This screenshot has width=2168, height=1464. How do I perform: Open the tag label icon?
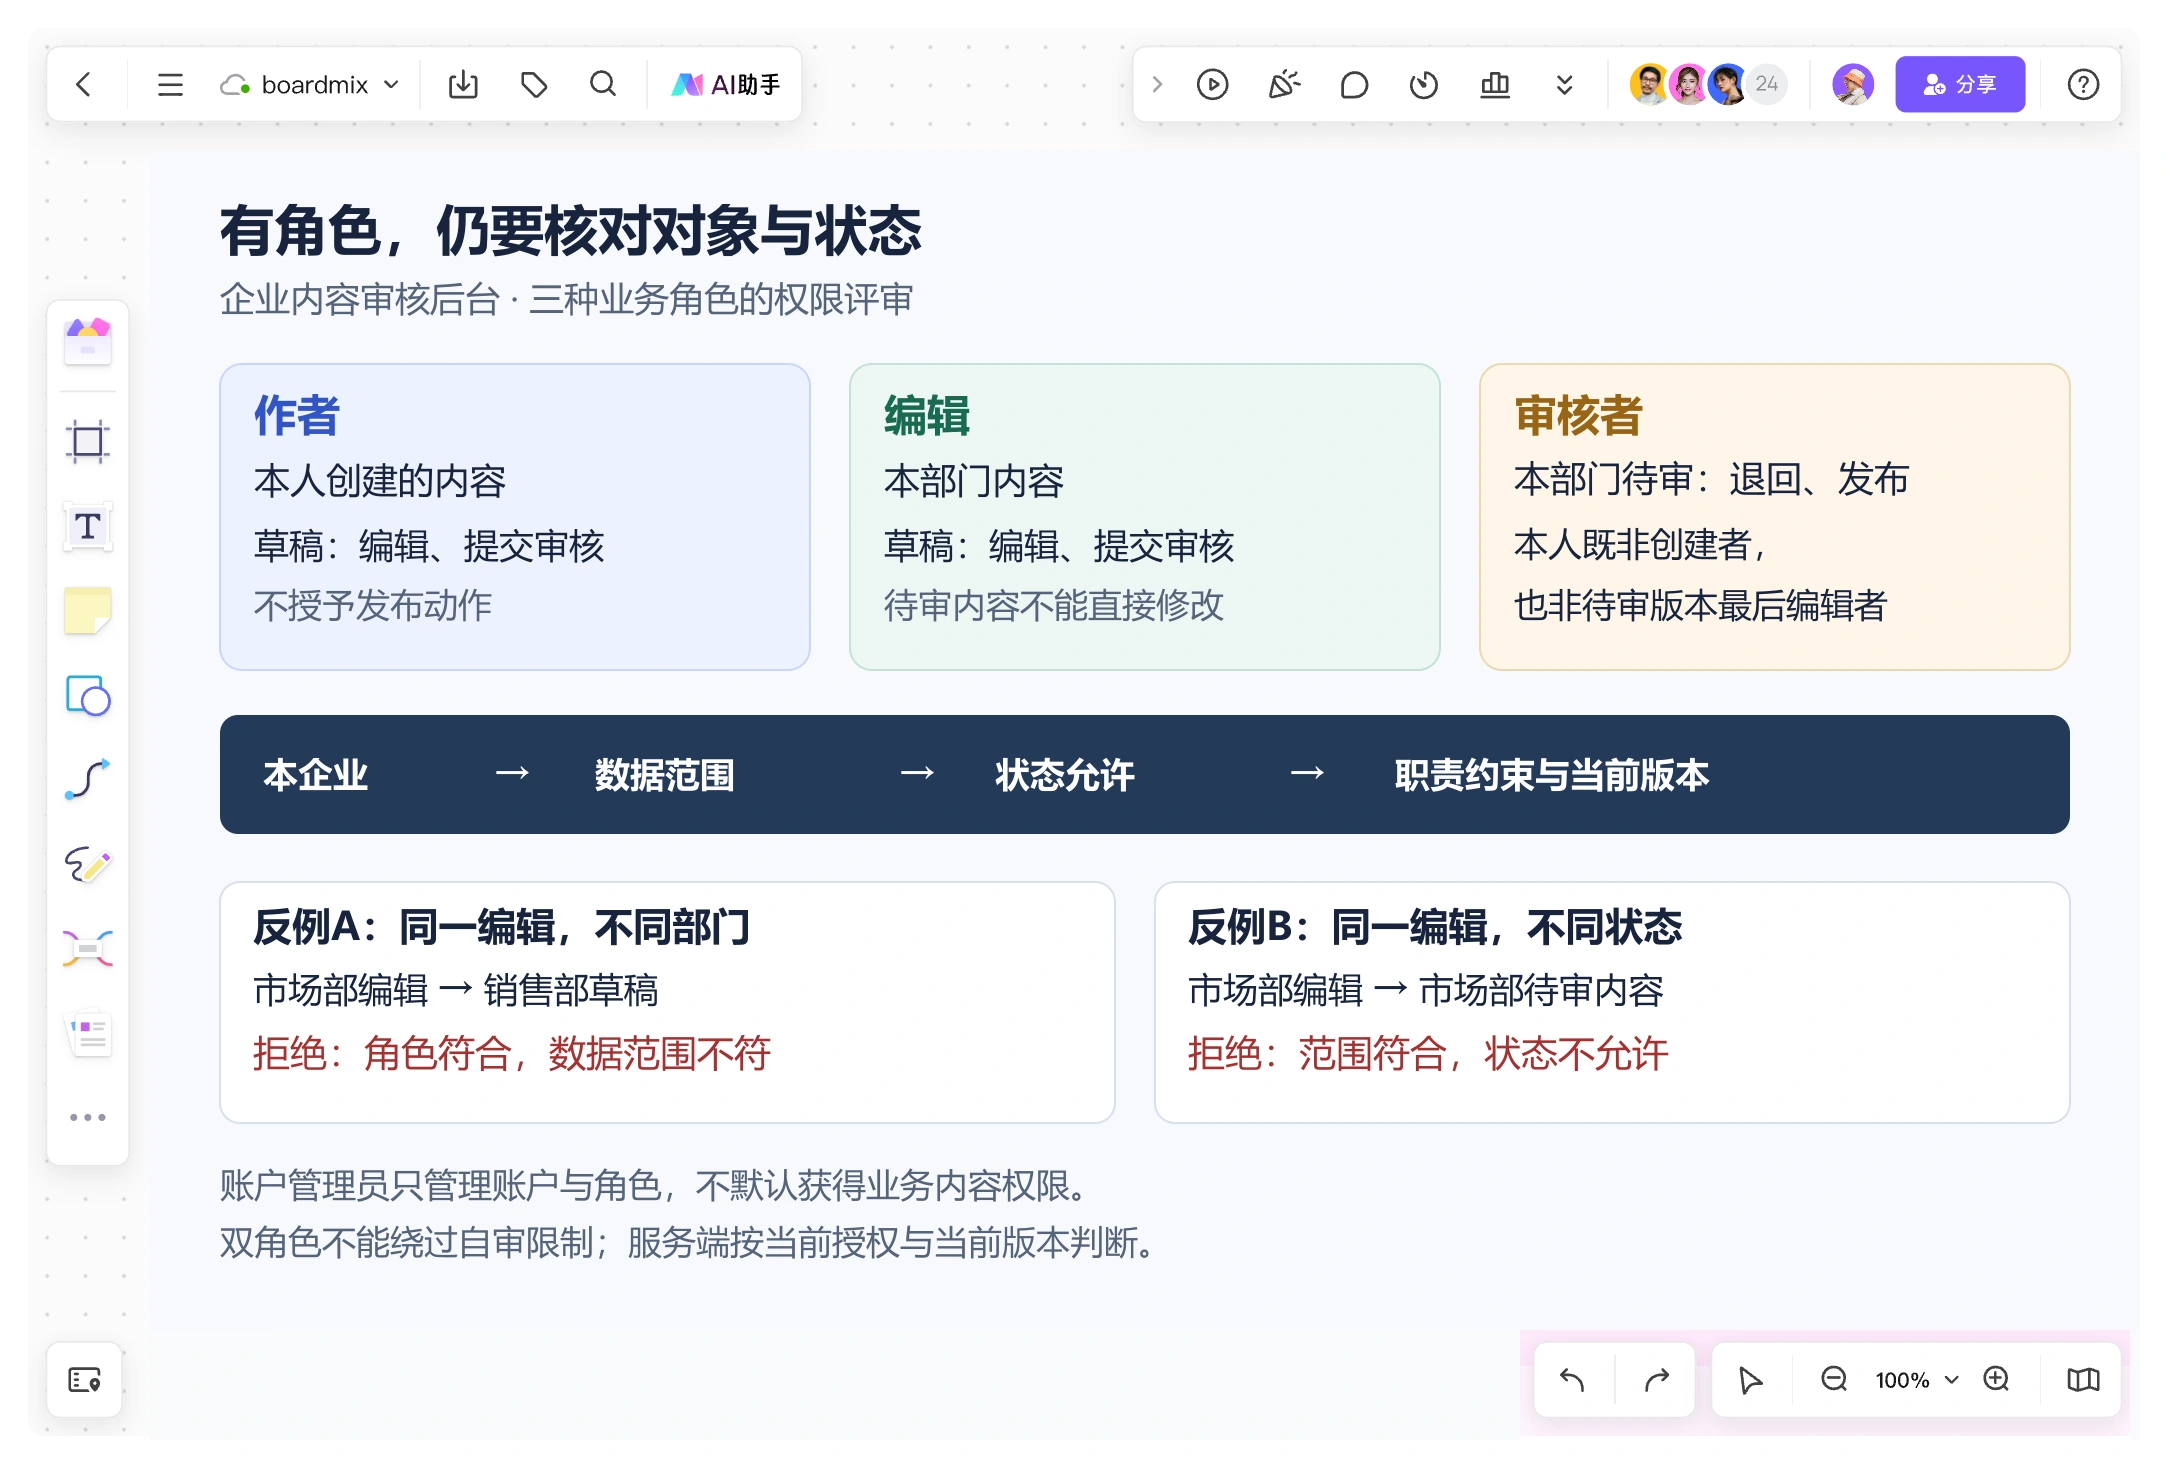coord(534,85)
